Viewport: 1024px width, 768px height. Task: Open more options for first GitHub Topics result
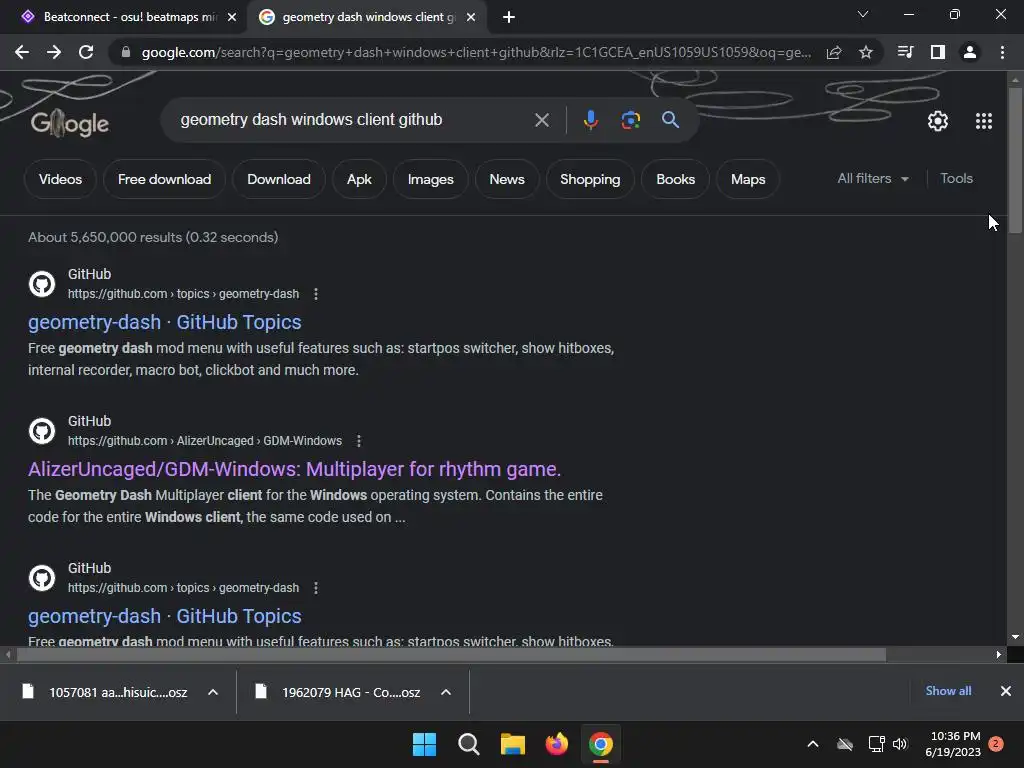click(316, 294)
